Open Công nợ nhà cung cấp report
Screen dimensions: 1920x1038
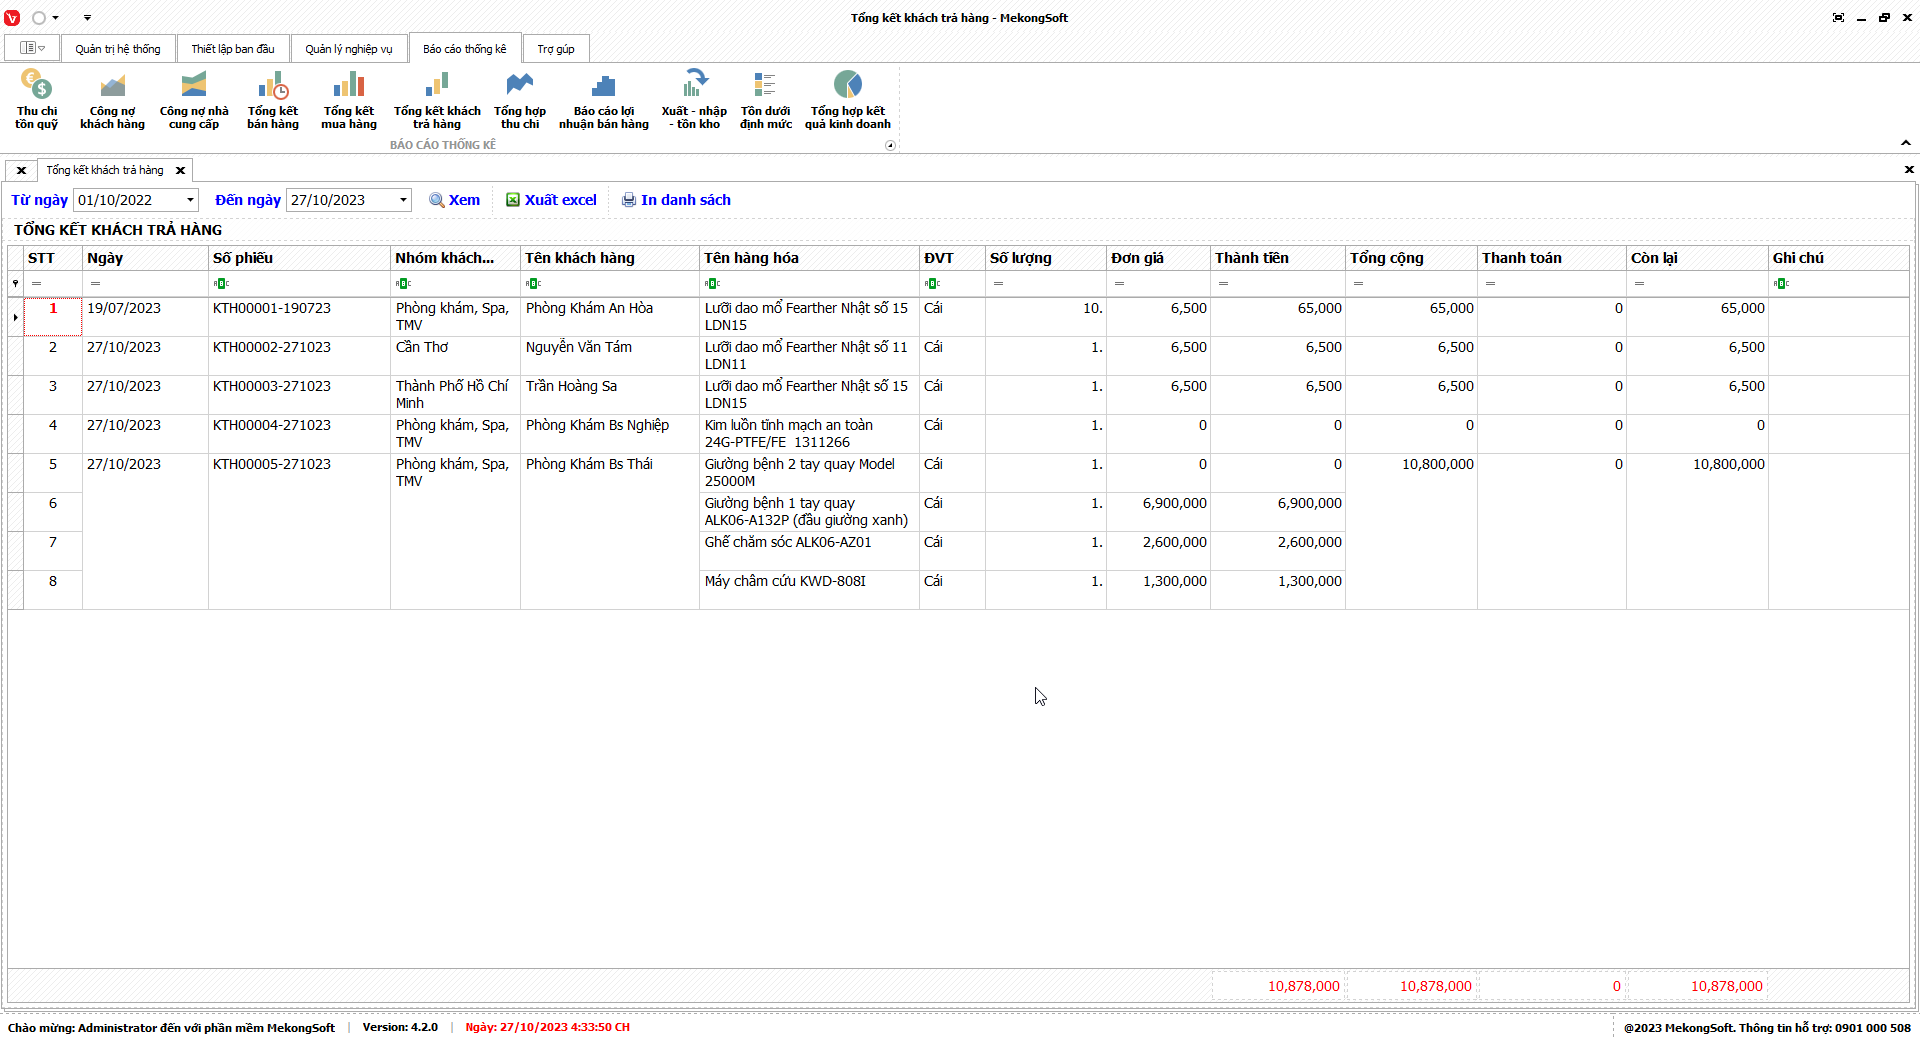tap(194, 98)
